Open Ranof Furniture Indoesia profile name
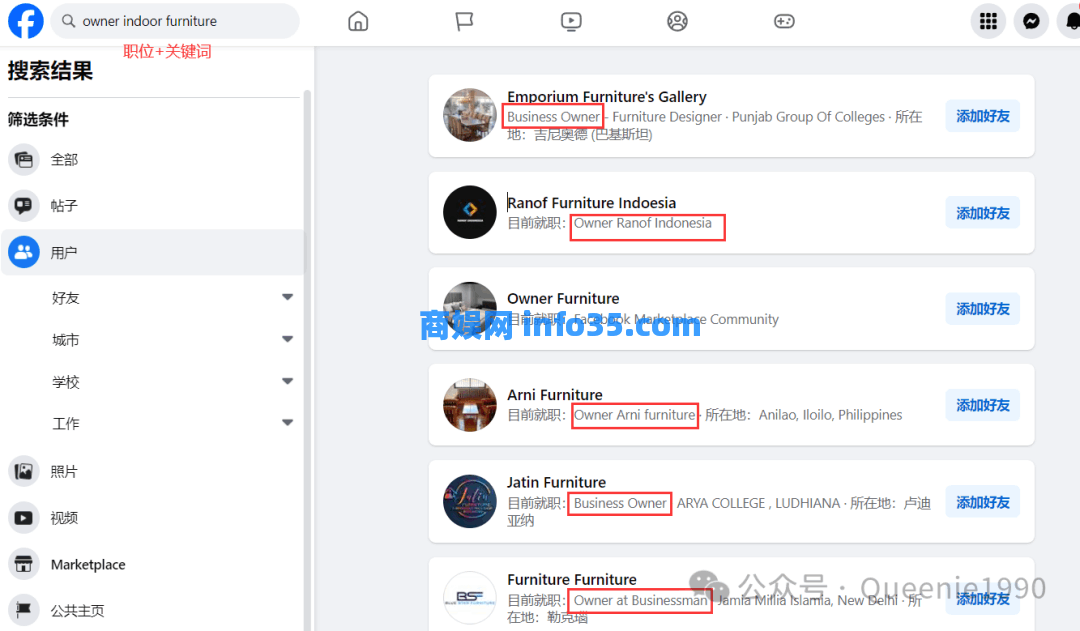Image resolution: width=1080 pixels, height=631 pixels. click(x=592, y=203)
